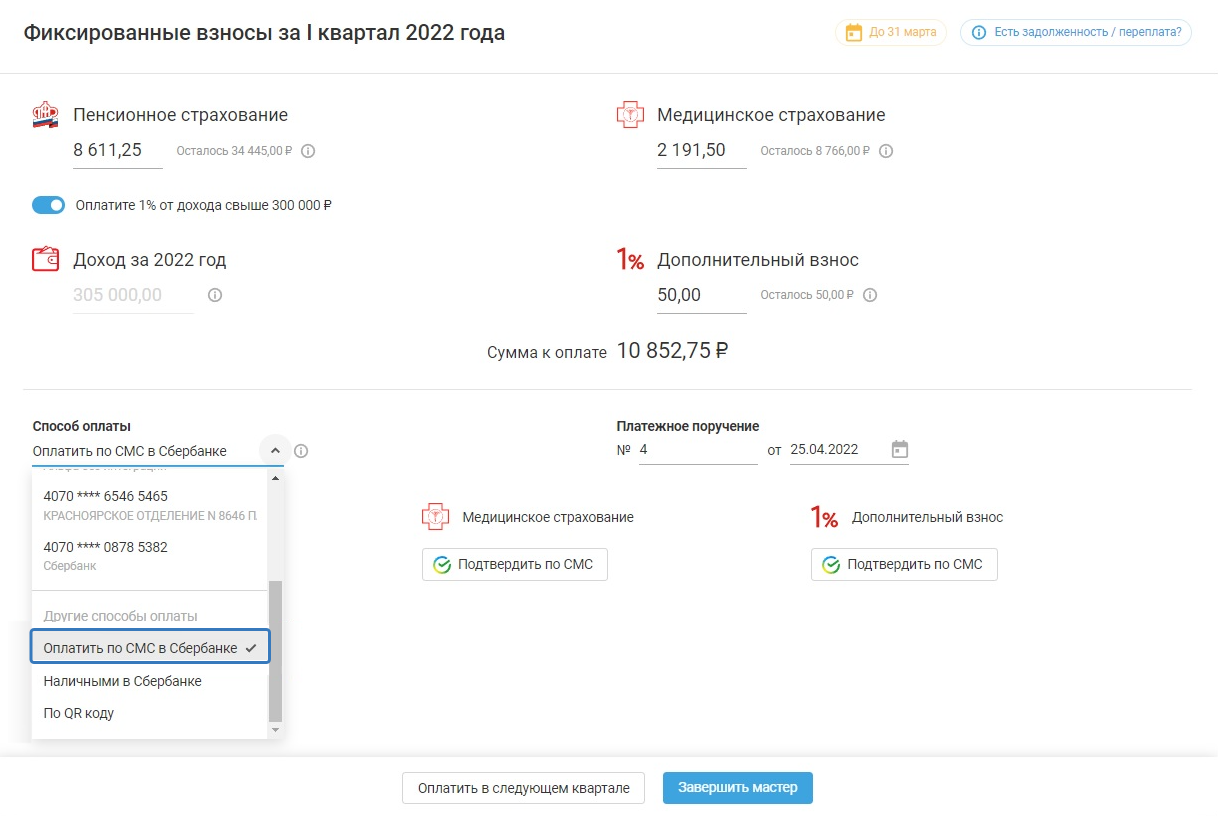Select account 4070 **** 6546 5465
The width and height of the screenshot is (1218, 816).
click(149, 505)
